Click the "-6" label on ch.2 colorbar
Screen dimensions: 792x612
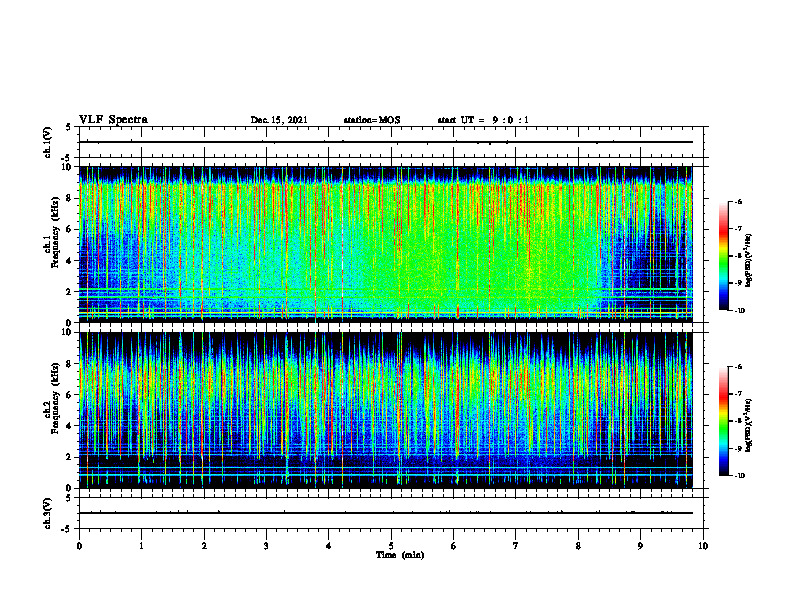point(738,367)
